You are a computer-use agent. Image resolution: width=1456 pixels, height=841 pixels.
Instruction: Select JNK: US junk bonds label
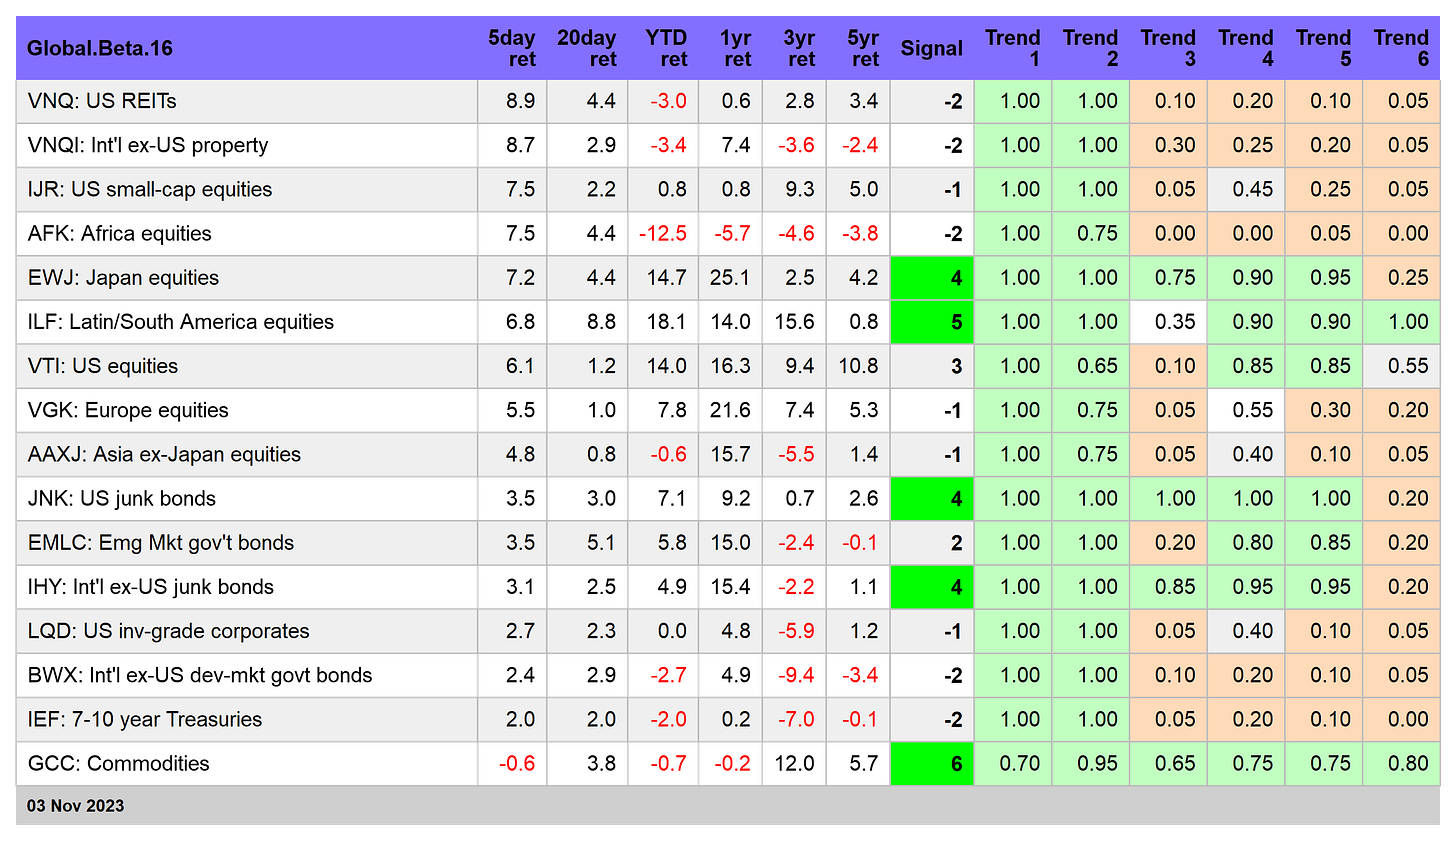(x=122, y=498)
